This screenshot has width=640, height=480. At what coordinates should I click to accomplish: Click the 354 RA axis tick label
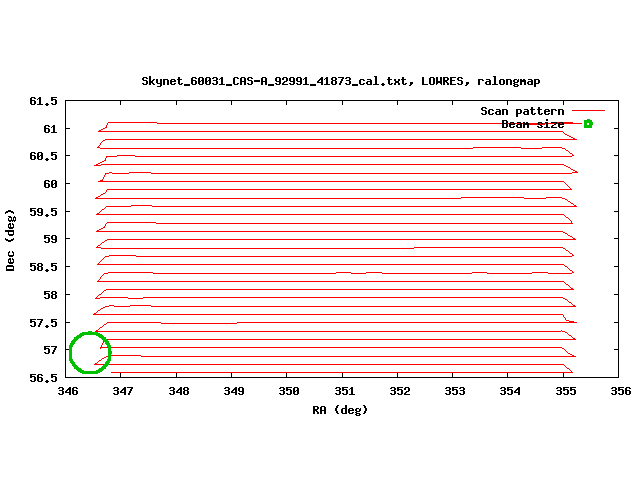pos(510,391)
